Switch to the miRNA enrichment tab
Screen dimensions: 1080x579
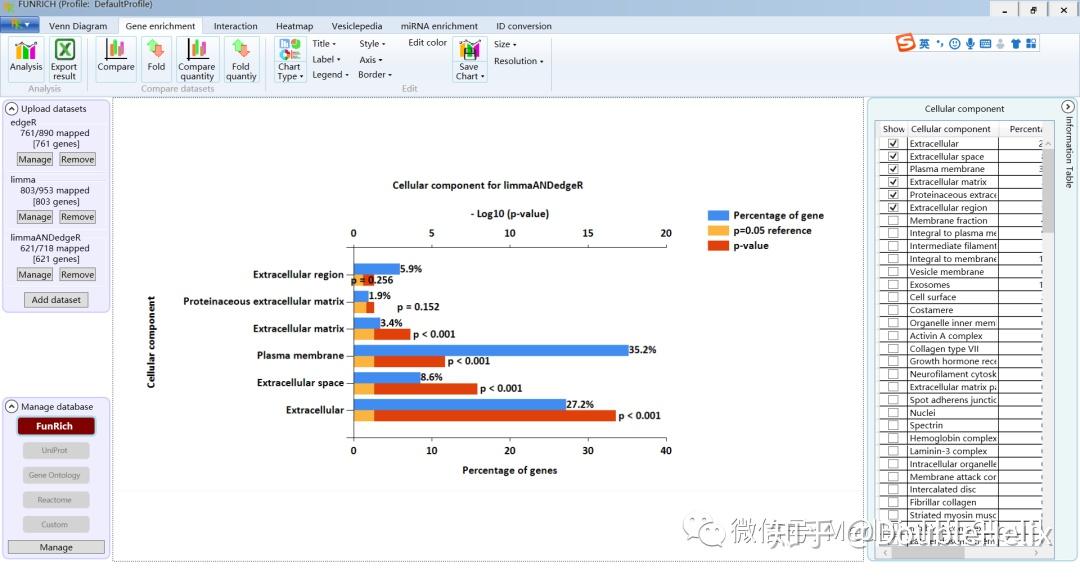[439, 26]
